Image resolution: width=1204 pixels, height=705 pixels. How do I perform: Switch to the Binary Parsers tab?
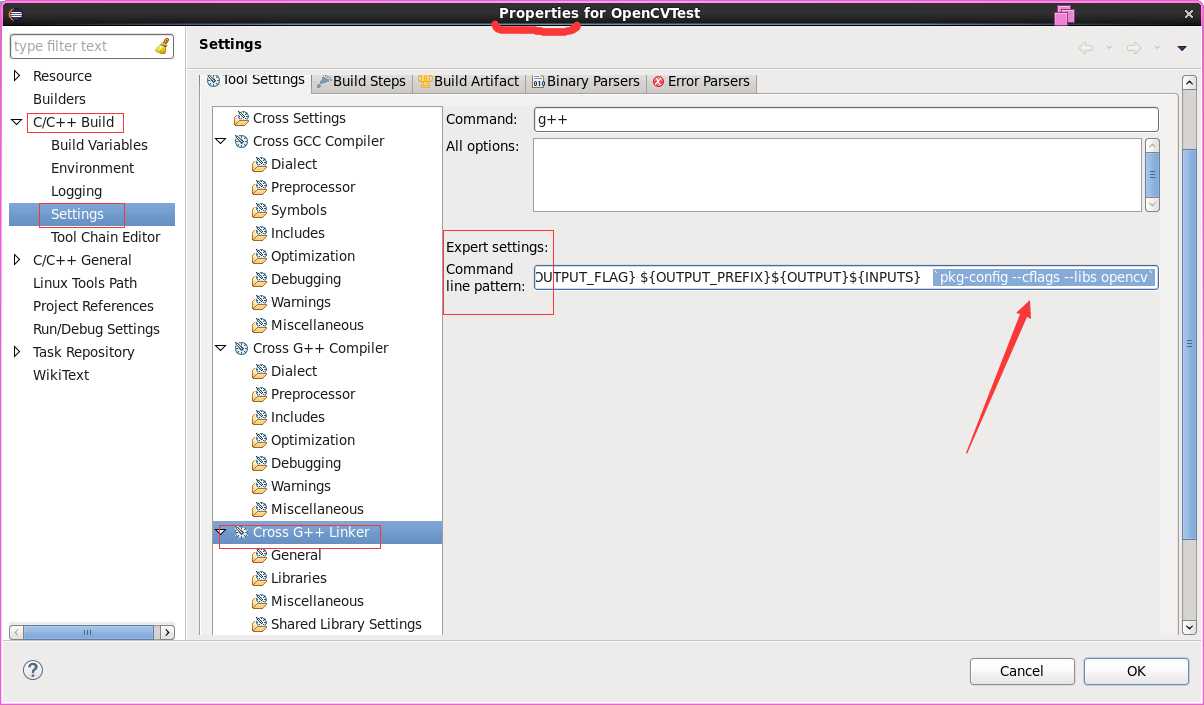pos(586,81)
